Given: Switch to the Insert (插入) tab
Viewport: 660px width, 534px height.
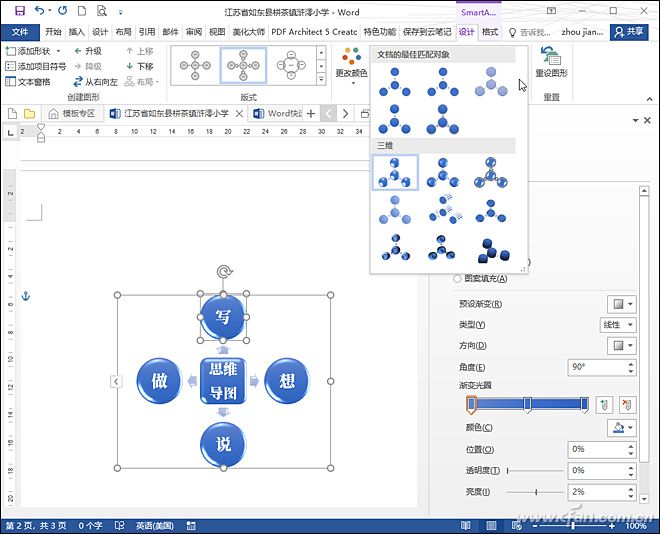Looking at the screenshot, I should tap(76, 32).
